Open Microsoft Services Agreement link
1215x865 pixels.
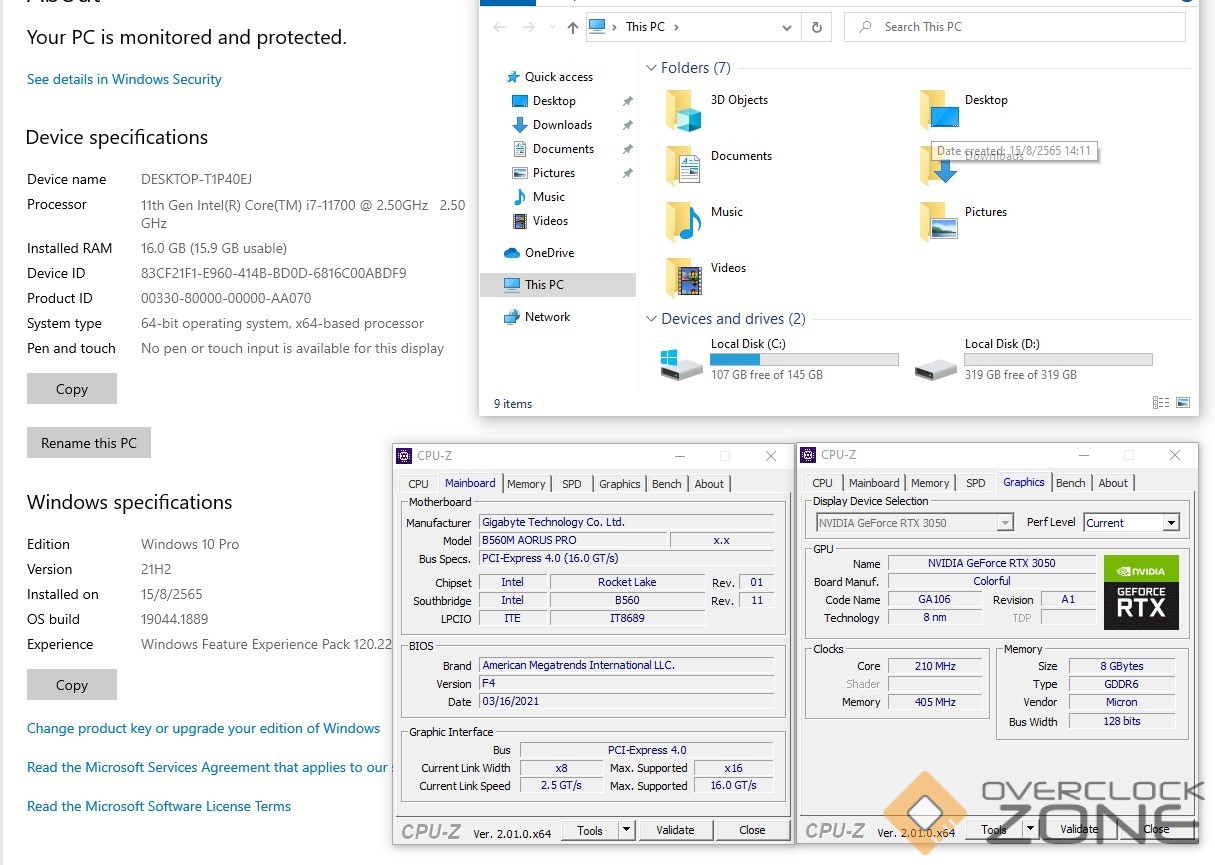point(207,767)
